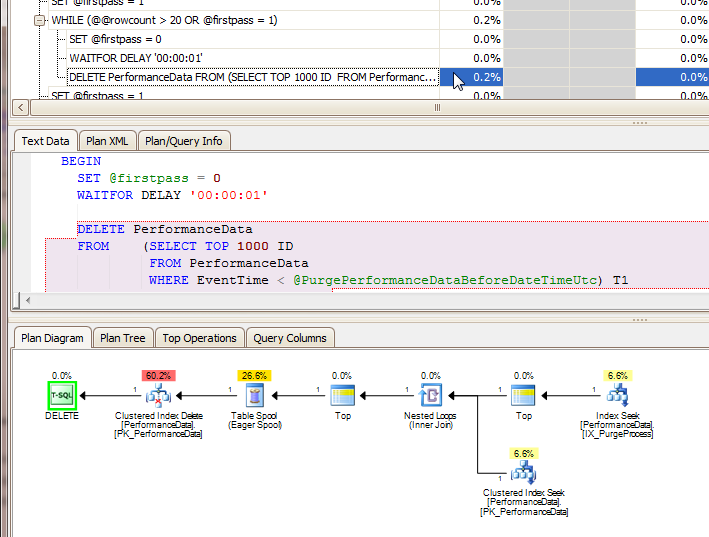The image size is (709, 537).
Task: Click the 6.6% label above Clustered Index Seek
Action: click(524, 453)
